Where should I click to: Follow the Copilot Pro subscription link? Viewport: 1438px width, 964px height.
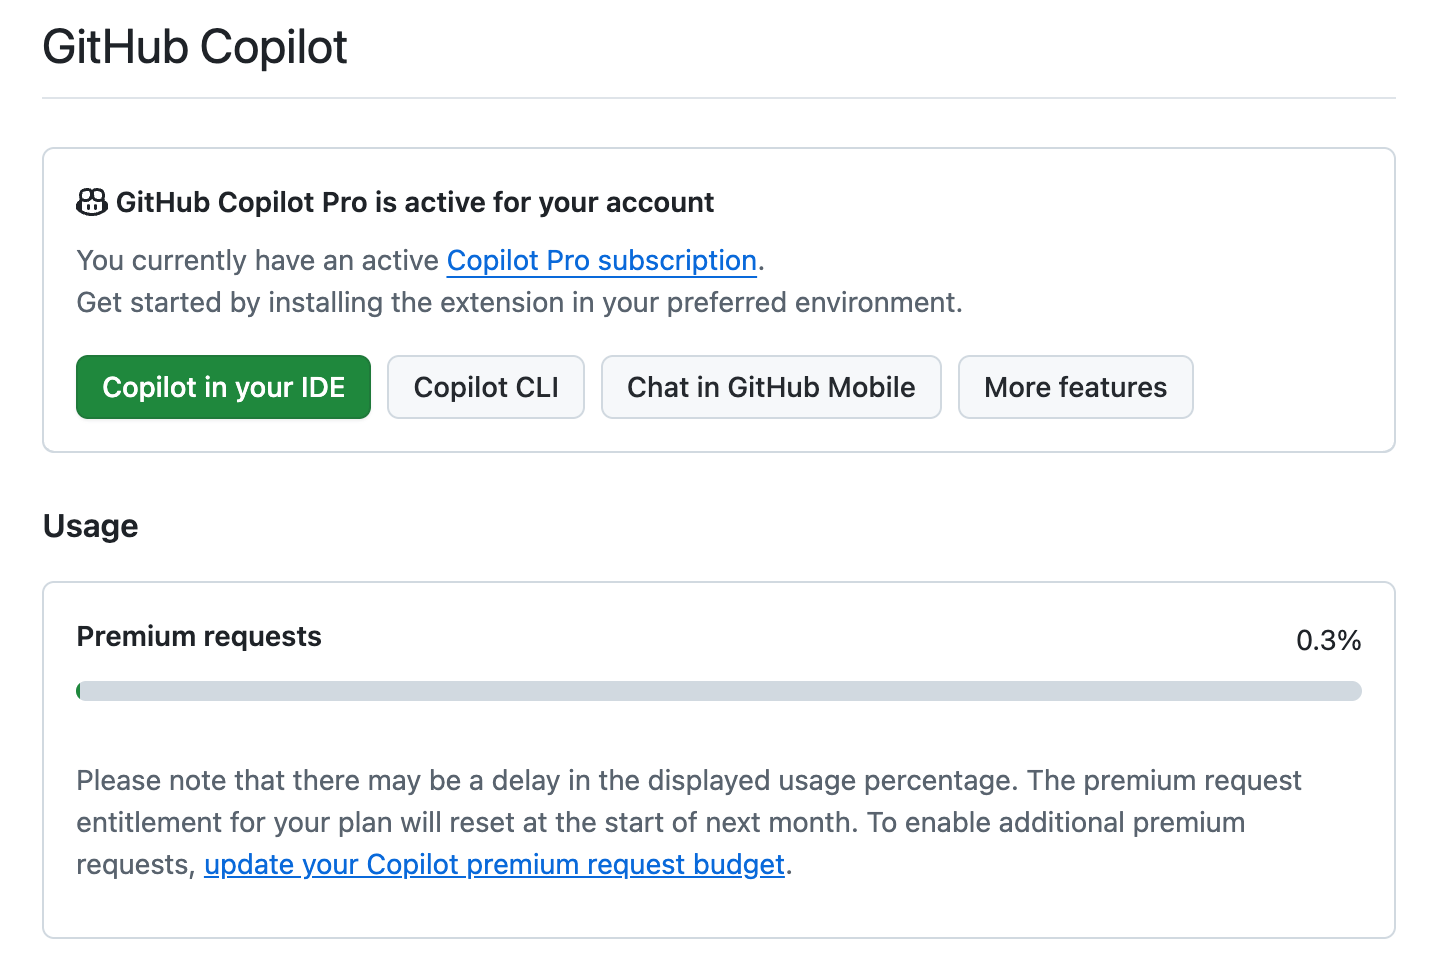[601, 260]
